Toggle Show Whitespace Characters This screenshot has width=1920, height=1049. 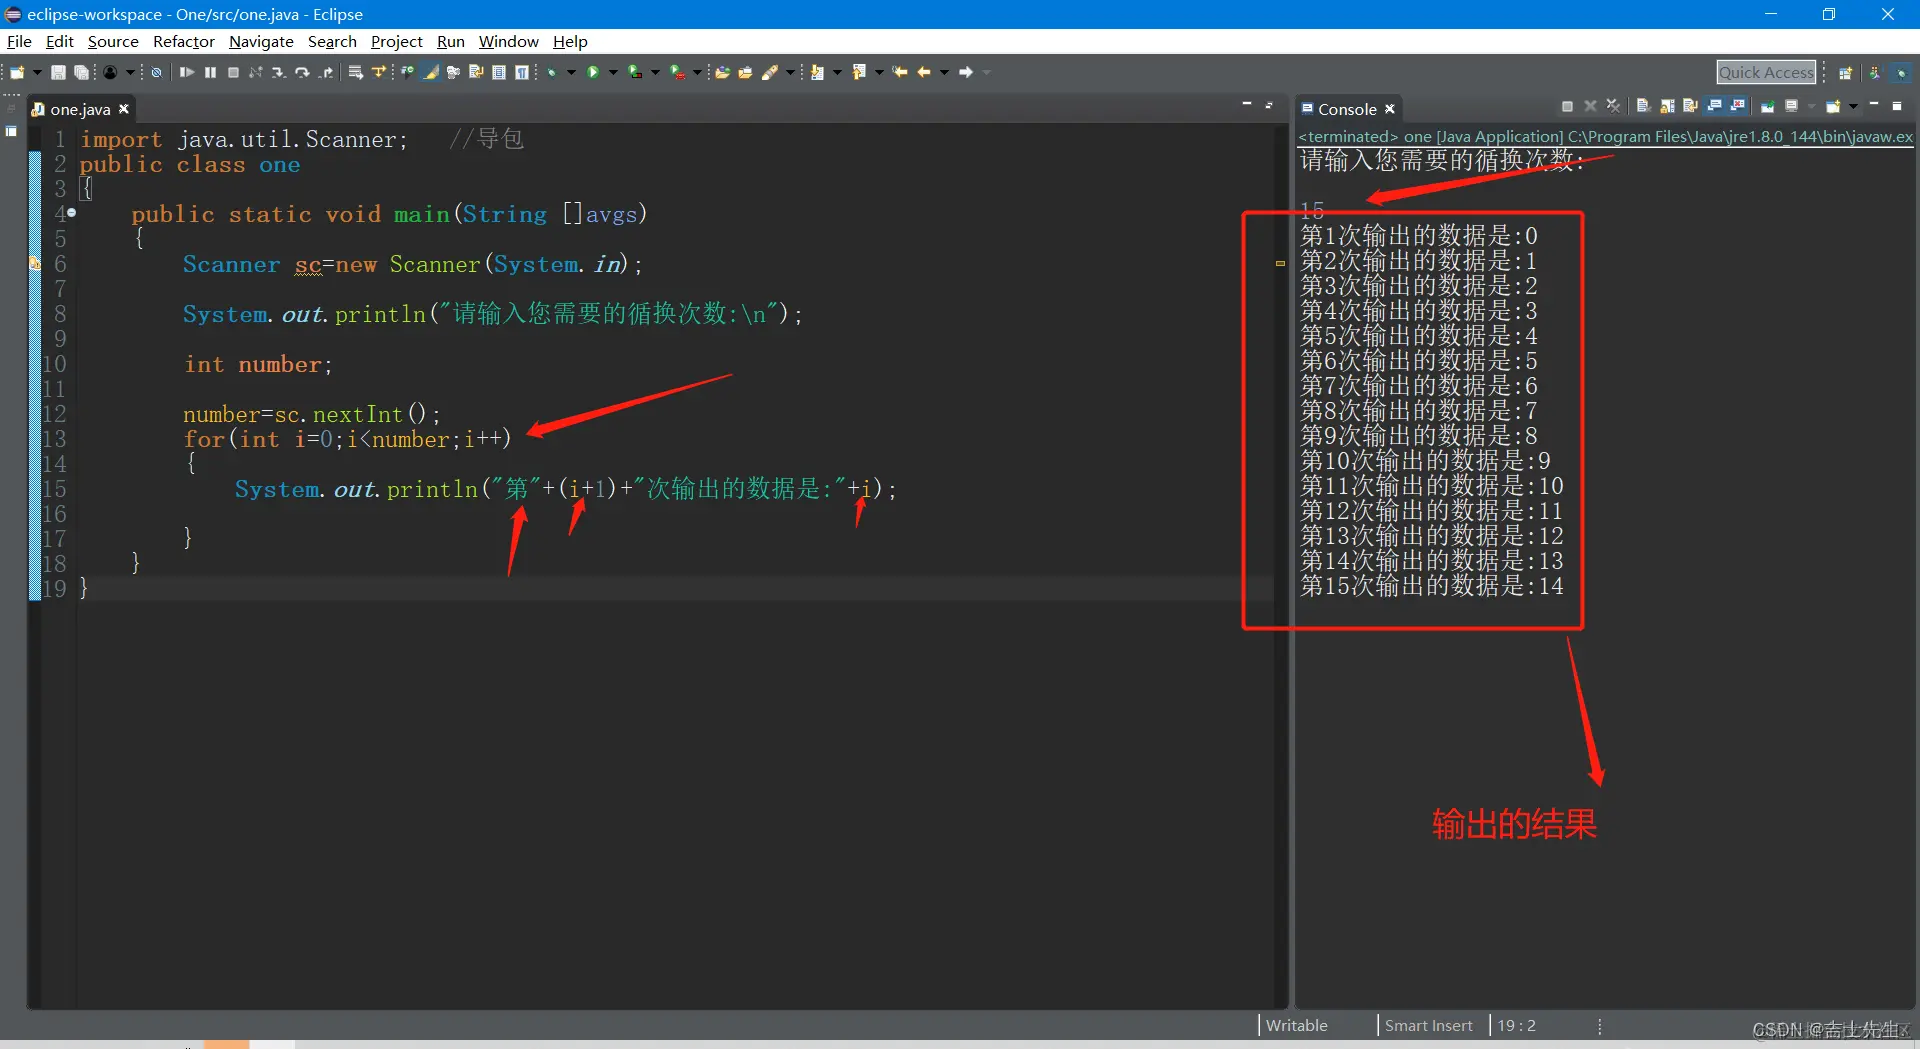pyautogui.click(x=522, y=72)
